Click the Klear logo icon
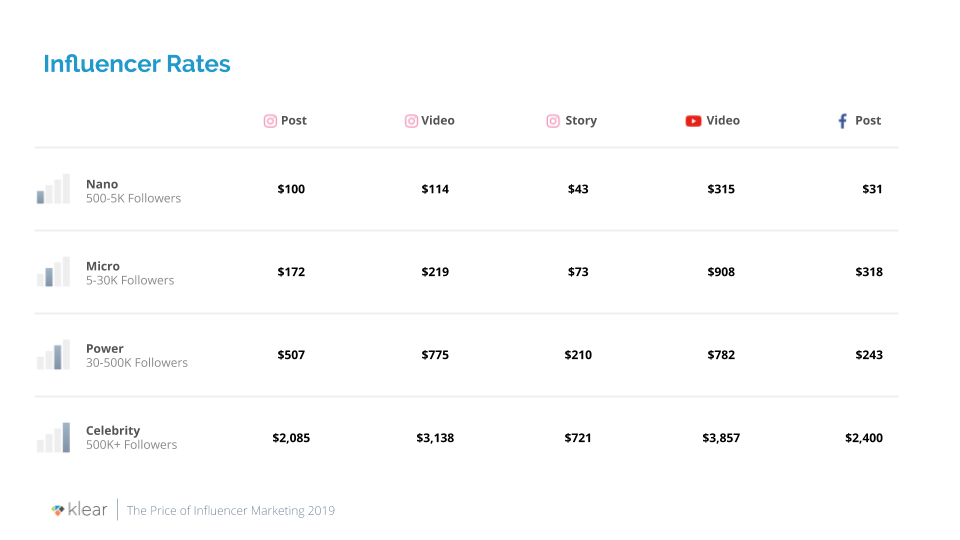Image resolution: width=960 pixels, height=540 pixels. (x=58, y=510)
